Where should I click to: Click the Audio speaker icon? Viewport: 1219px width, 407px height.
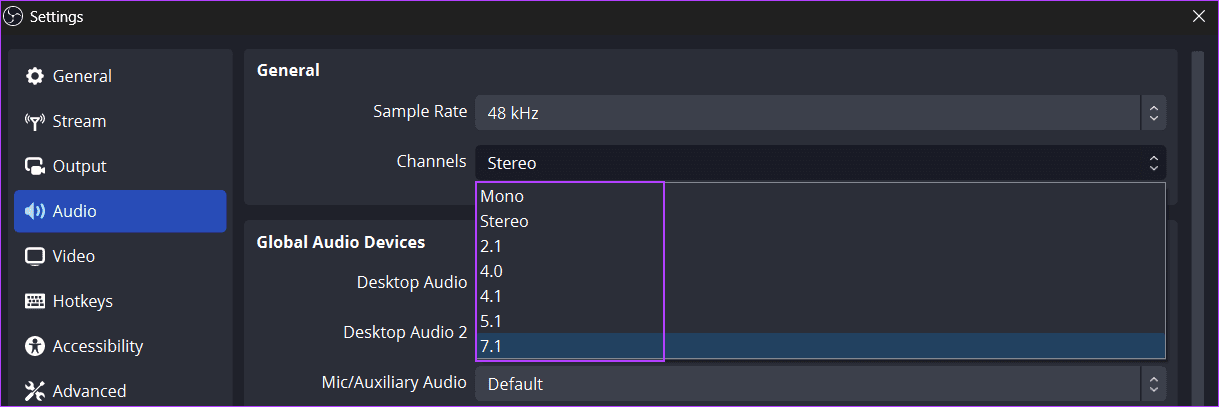tap(35, 211)
